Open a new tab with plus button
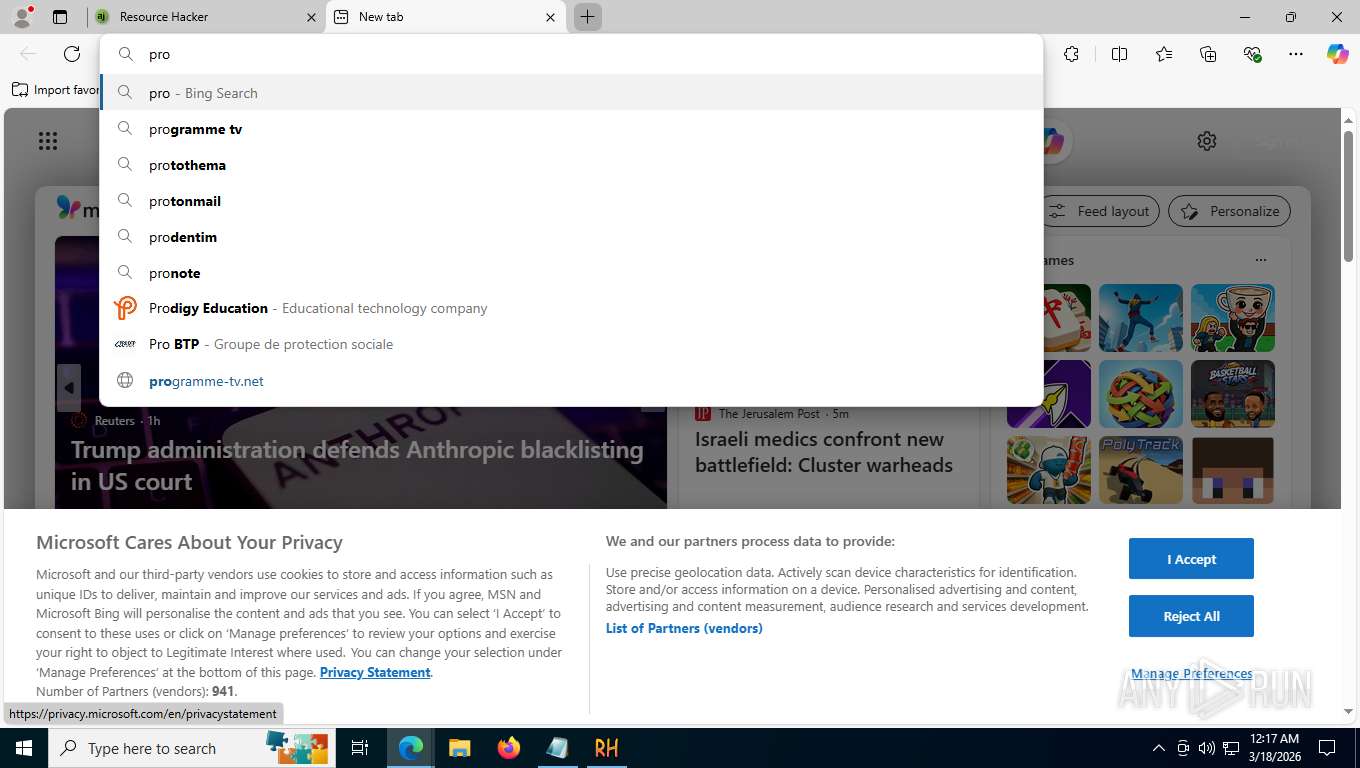 (x=588, y=17)
